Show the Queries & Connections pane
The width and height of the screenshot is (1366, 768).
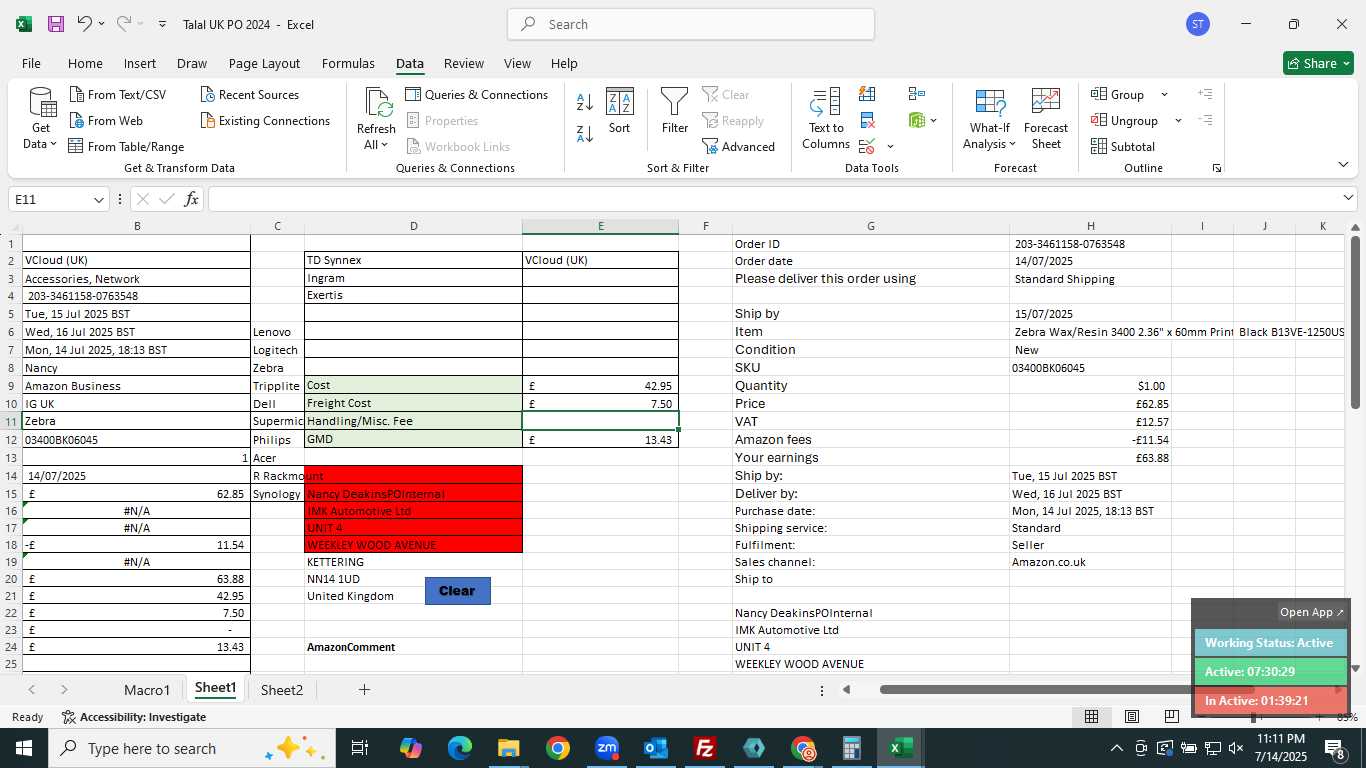coord(477,95)
